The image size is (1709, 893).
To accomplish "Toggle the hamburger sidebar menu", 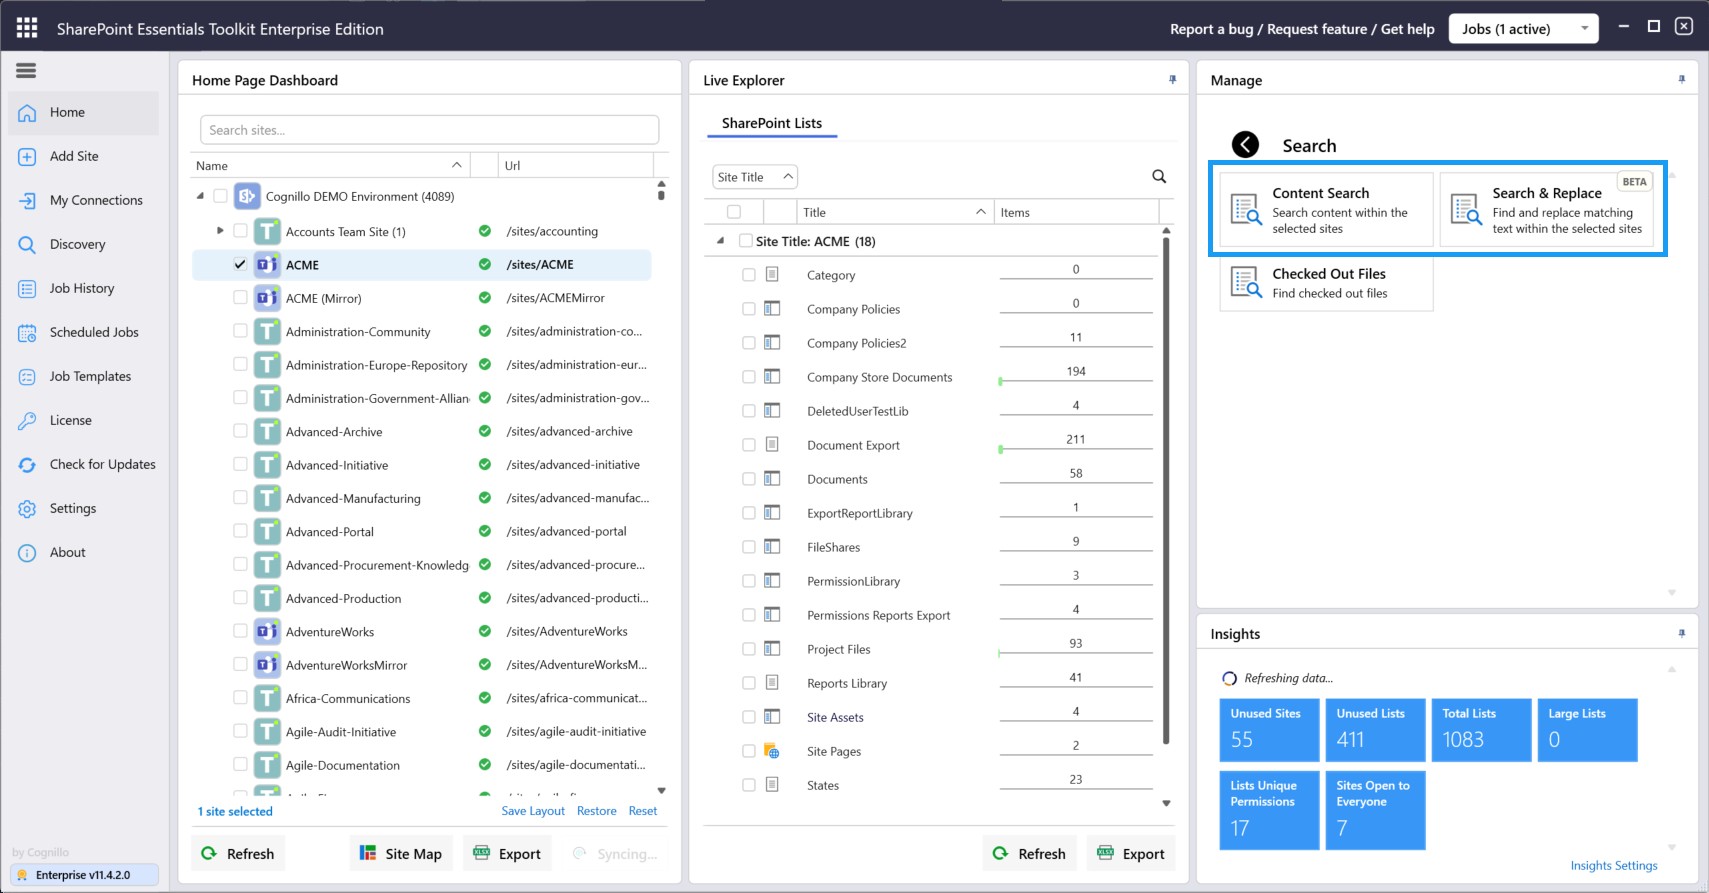I will [x=26, y=70].
